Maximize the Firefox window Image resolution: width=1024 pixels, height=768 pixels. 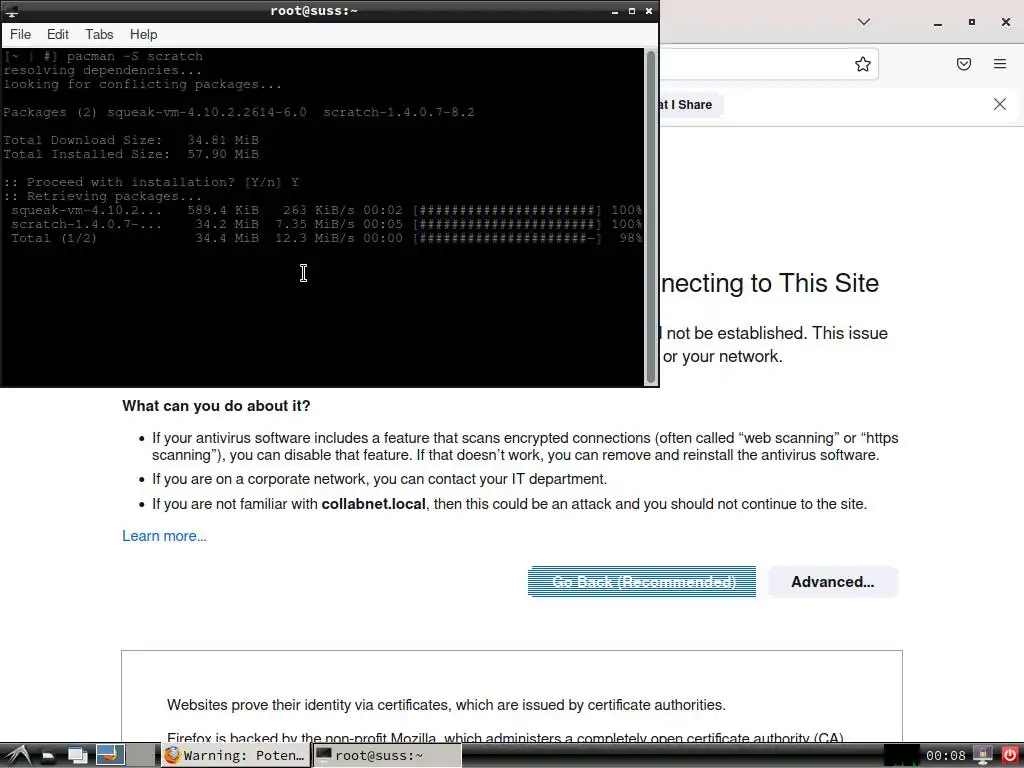click(972, 22)
